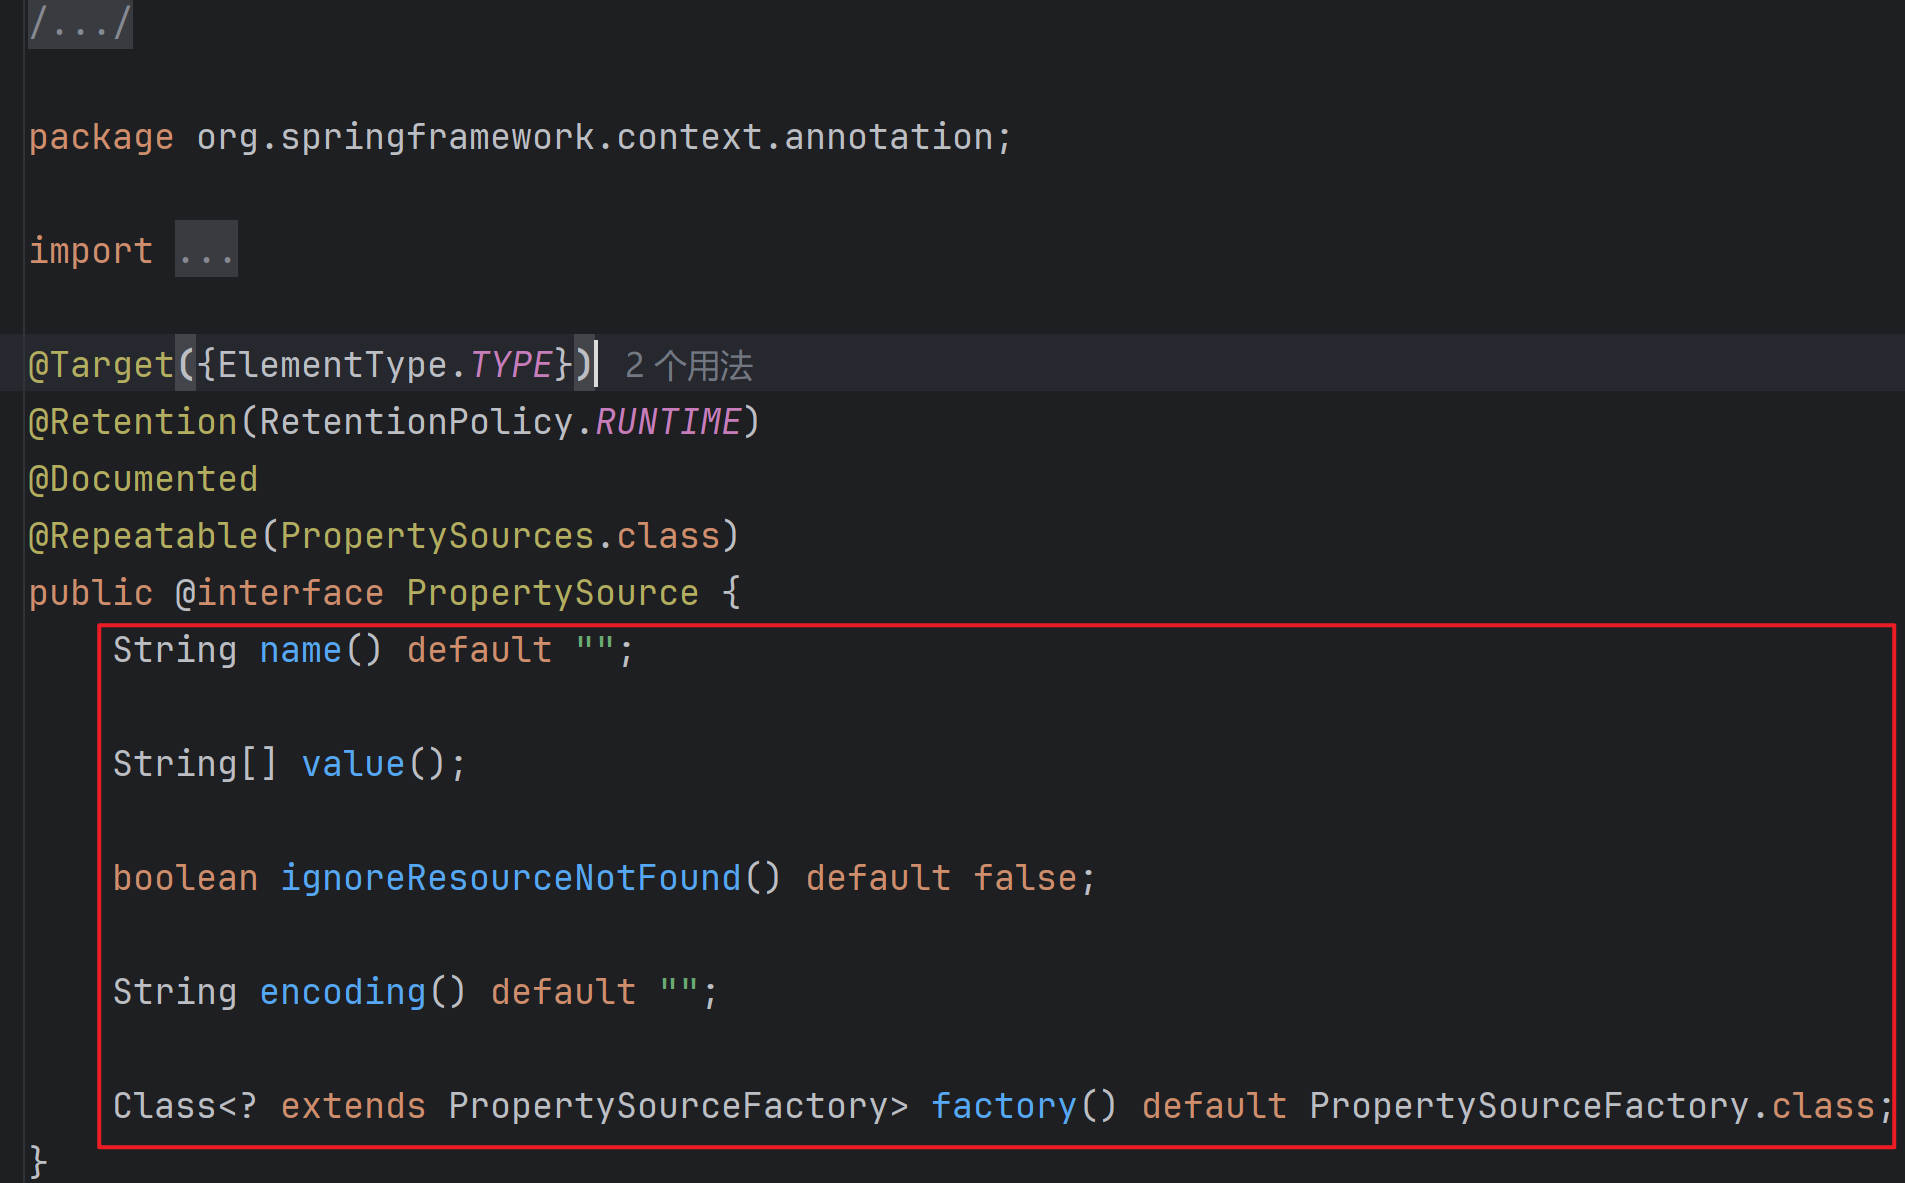The image size is (1905, 1183).
Task: Click the false default value literal
Action: coord(1024,878)
